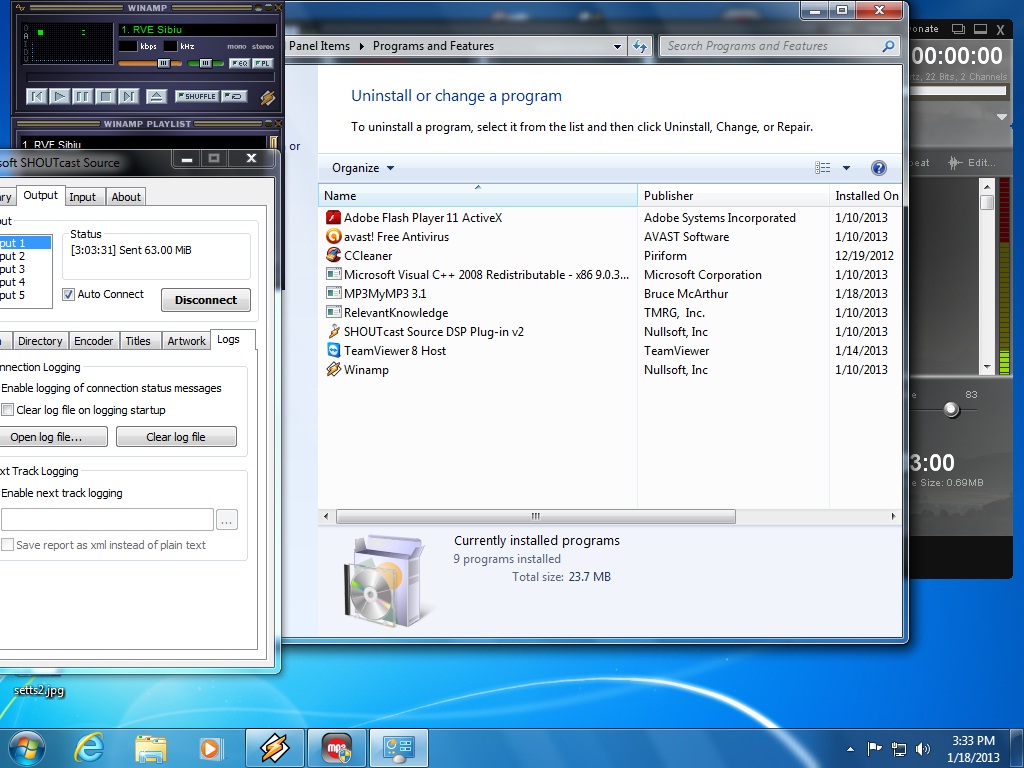Expand the recorder window dropdown triangle
Image resolution: width=1024 pixels, height=768 pixels.
click(x=1002, y=117)
